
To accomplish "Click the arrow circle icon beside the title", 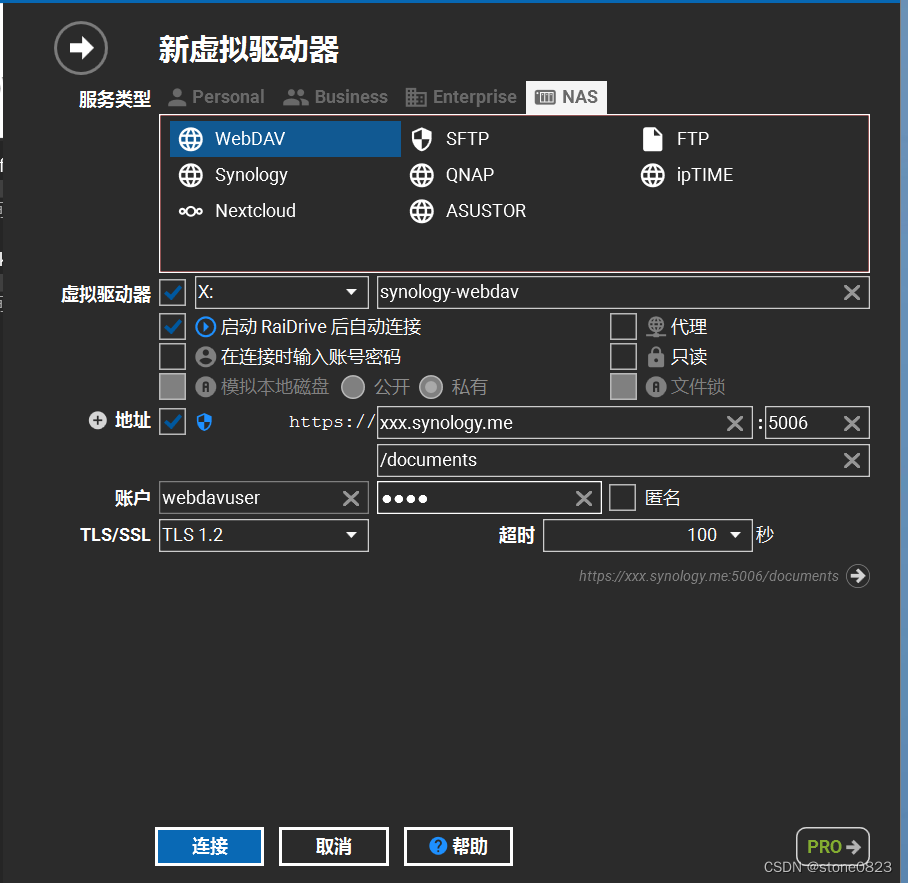I will pos(81,48).
